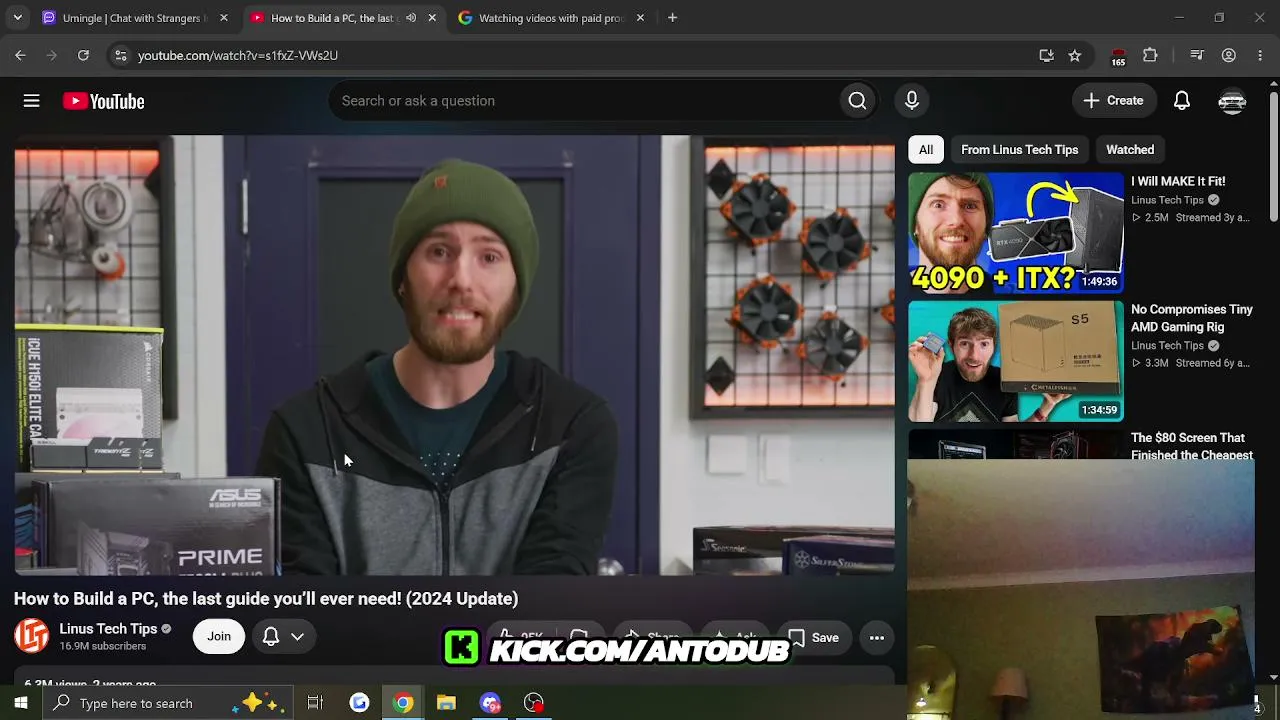1280x720 pixels.
Task: Click the video title heading text
Action: coord(266,599)
